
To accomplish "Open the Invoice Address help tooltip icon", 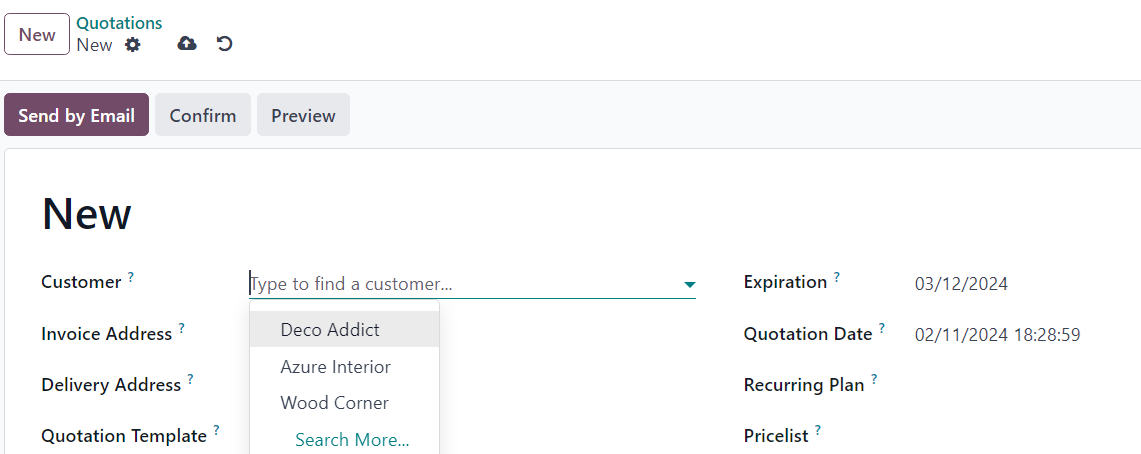I will [x=181, y=328].
